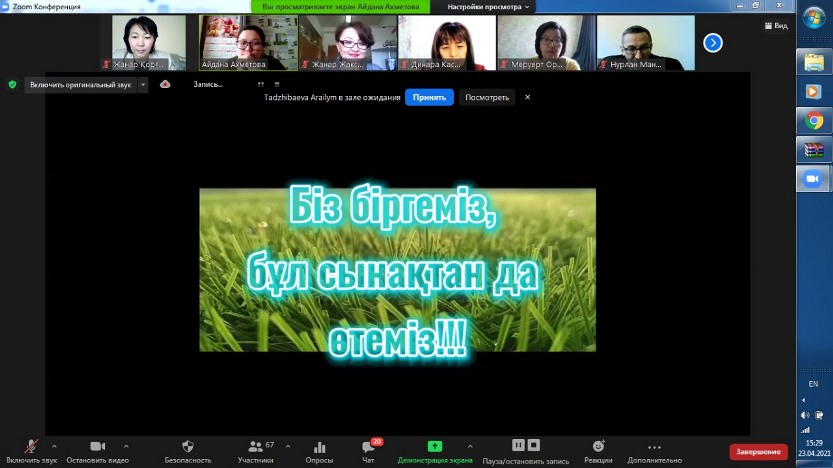Screen dimensions: 833x468
Task: Click the Windows Start orb
Action: pos(814,18)
